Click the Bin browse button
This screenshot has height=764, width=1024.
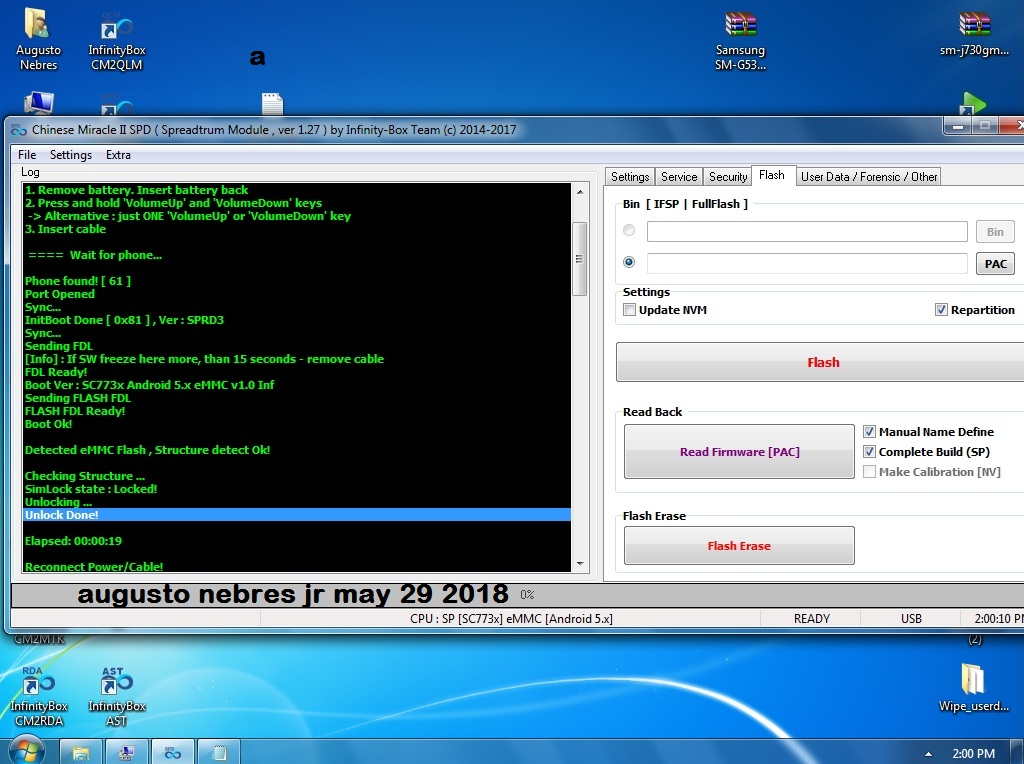click(x=995, y=231)
